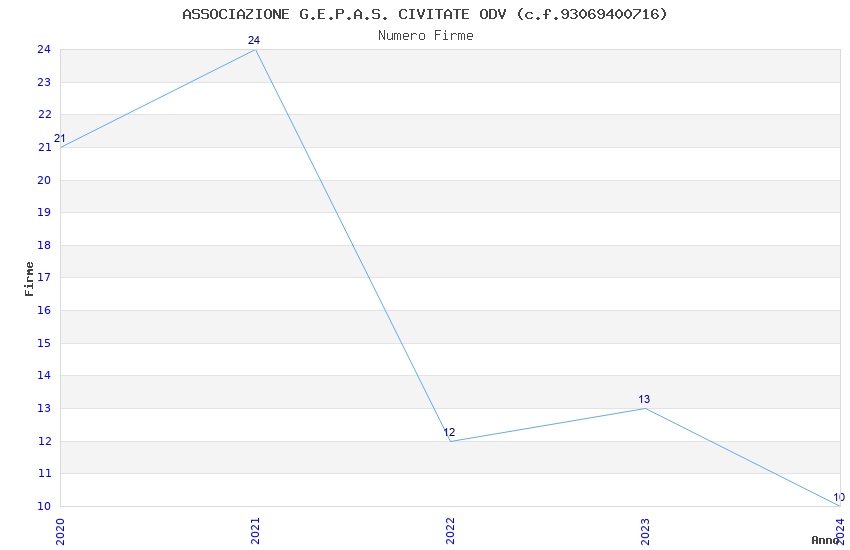Click the y-axis tick value 23
This screenshot has width=850, height=550.
(44, 82)
